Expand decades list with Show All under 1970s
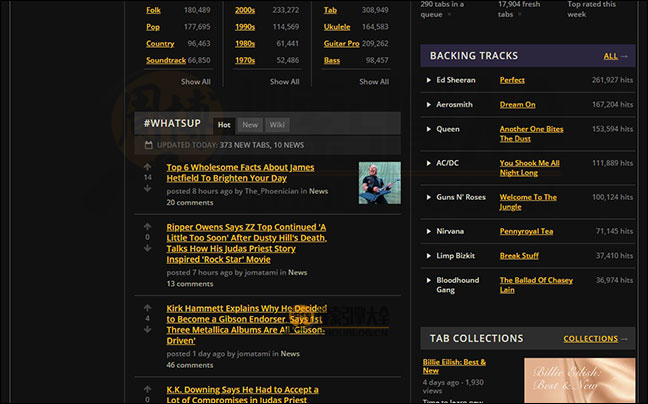This screenshot has height=404, width=648. (285, 82)
